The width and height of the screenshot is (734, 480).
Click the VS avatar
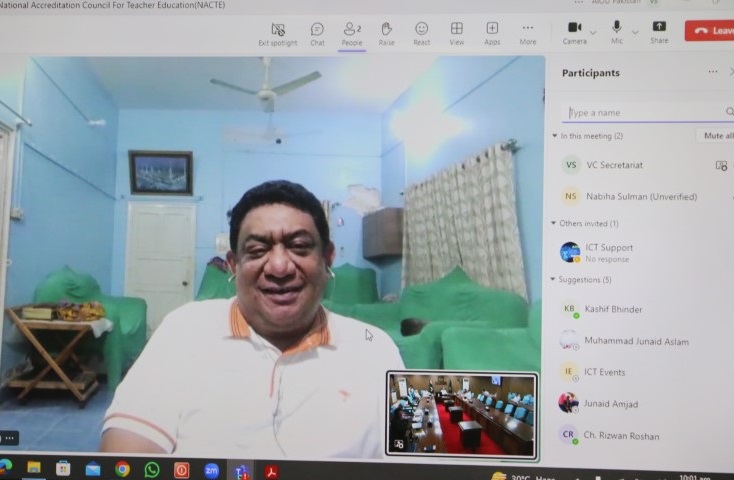click(x=571, y=165)
